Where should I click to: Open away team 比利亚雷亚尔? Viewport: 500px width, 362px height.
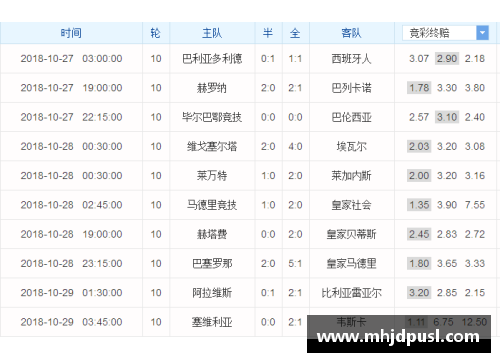click(x=351, y=293)
